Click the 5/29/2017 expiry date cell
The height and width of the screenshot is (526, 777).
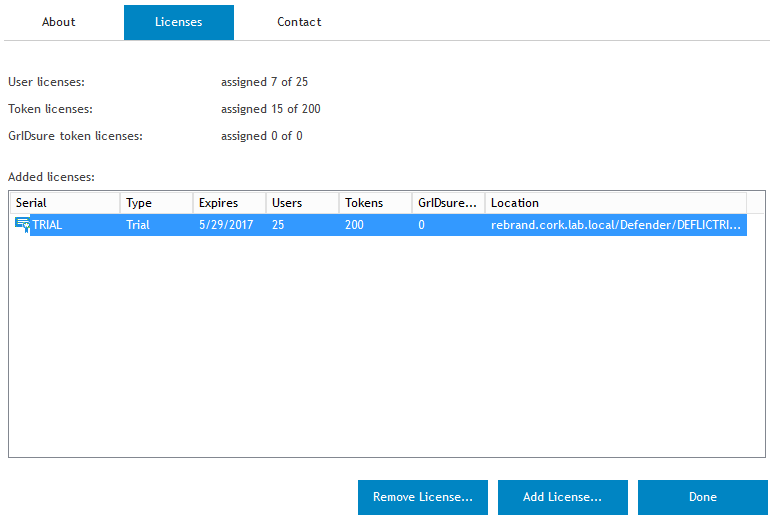pos(226,225)
